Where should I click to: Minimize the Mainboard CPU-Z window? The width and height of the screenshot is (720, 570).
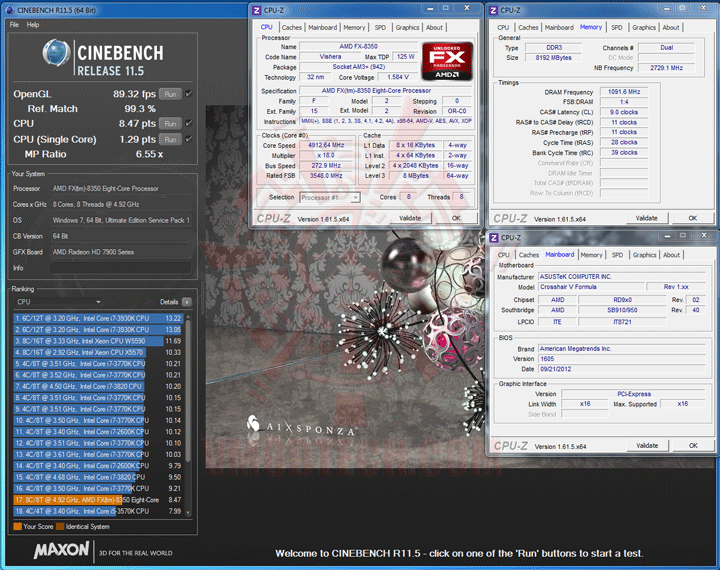point(667,236)
